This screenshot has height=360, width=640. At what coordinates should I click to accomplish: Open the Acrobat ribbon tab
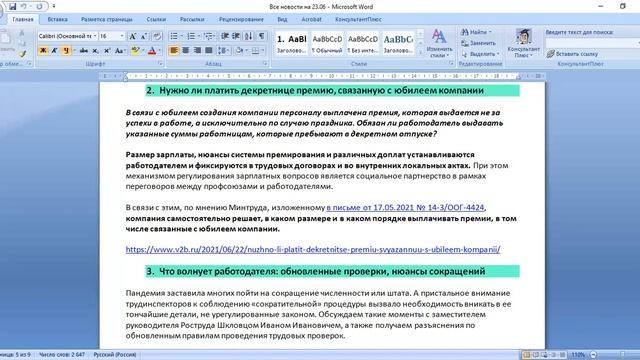tap(311, 19)
